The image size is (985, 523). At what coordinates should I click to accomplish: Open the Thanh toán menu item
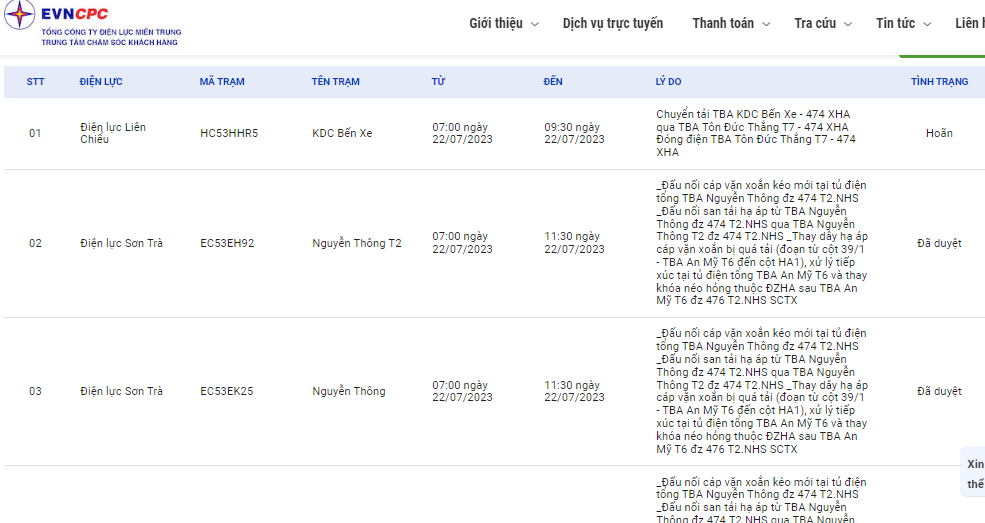click(x=723, y=23)
